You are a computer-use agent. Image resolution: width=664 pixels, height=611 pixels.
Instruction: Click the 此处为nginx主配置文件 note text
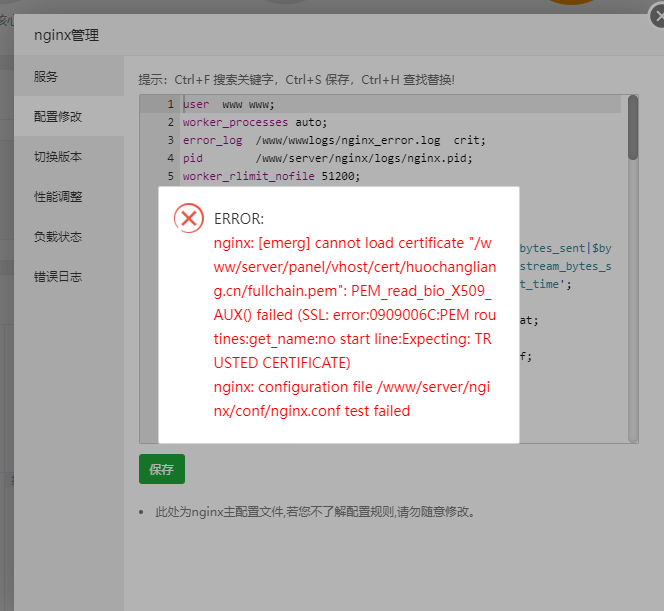click(x=315, y=512)
